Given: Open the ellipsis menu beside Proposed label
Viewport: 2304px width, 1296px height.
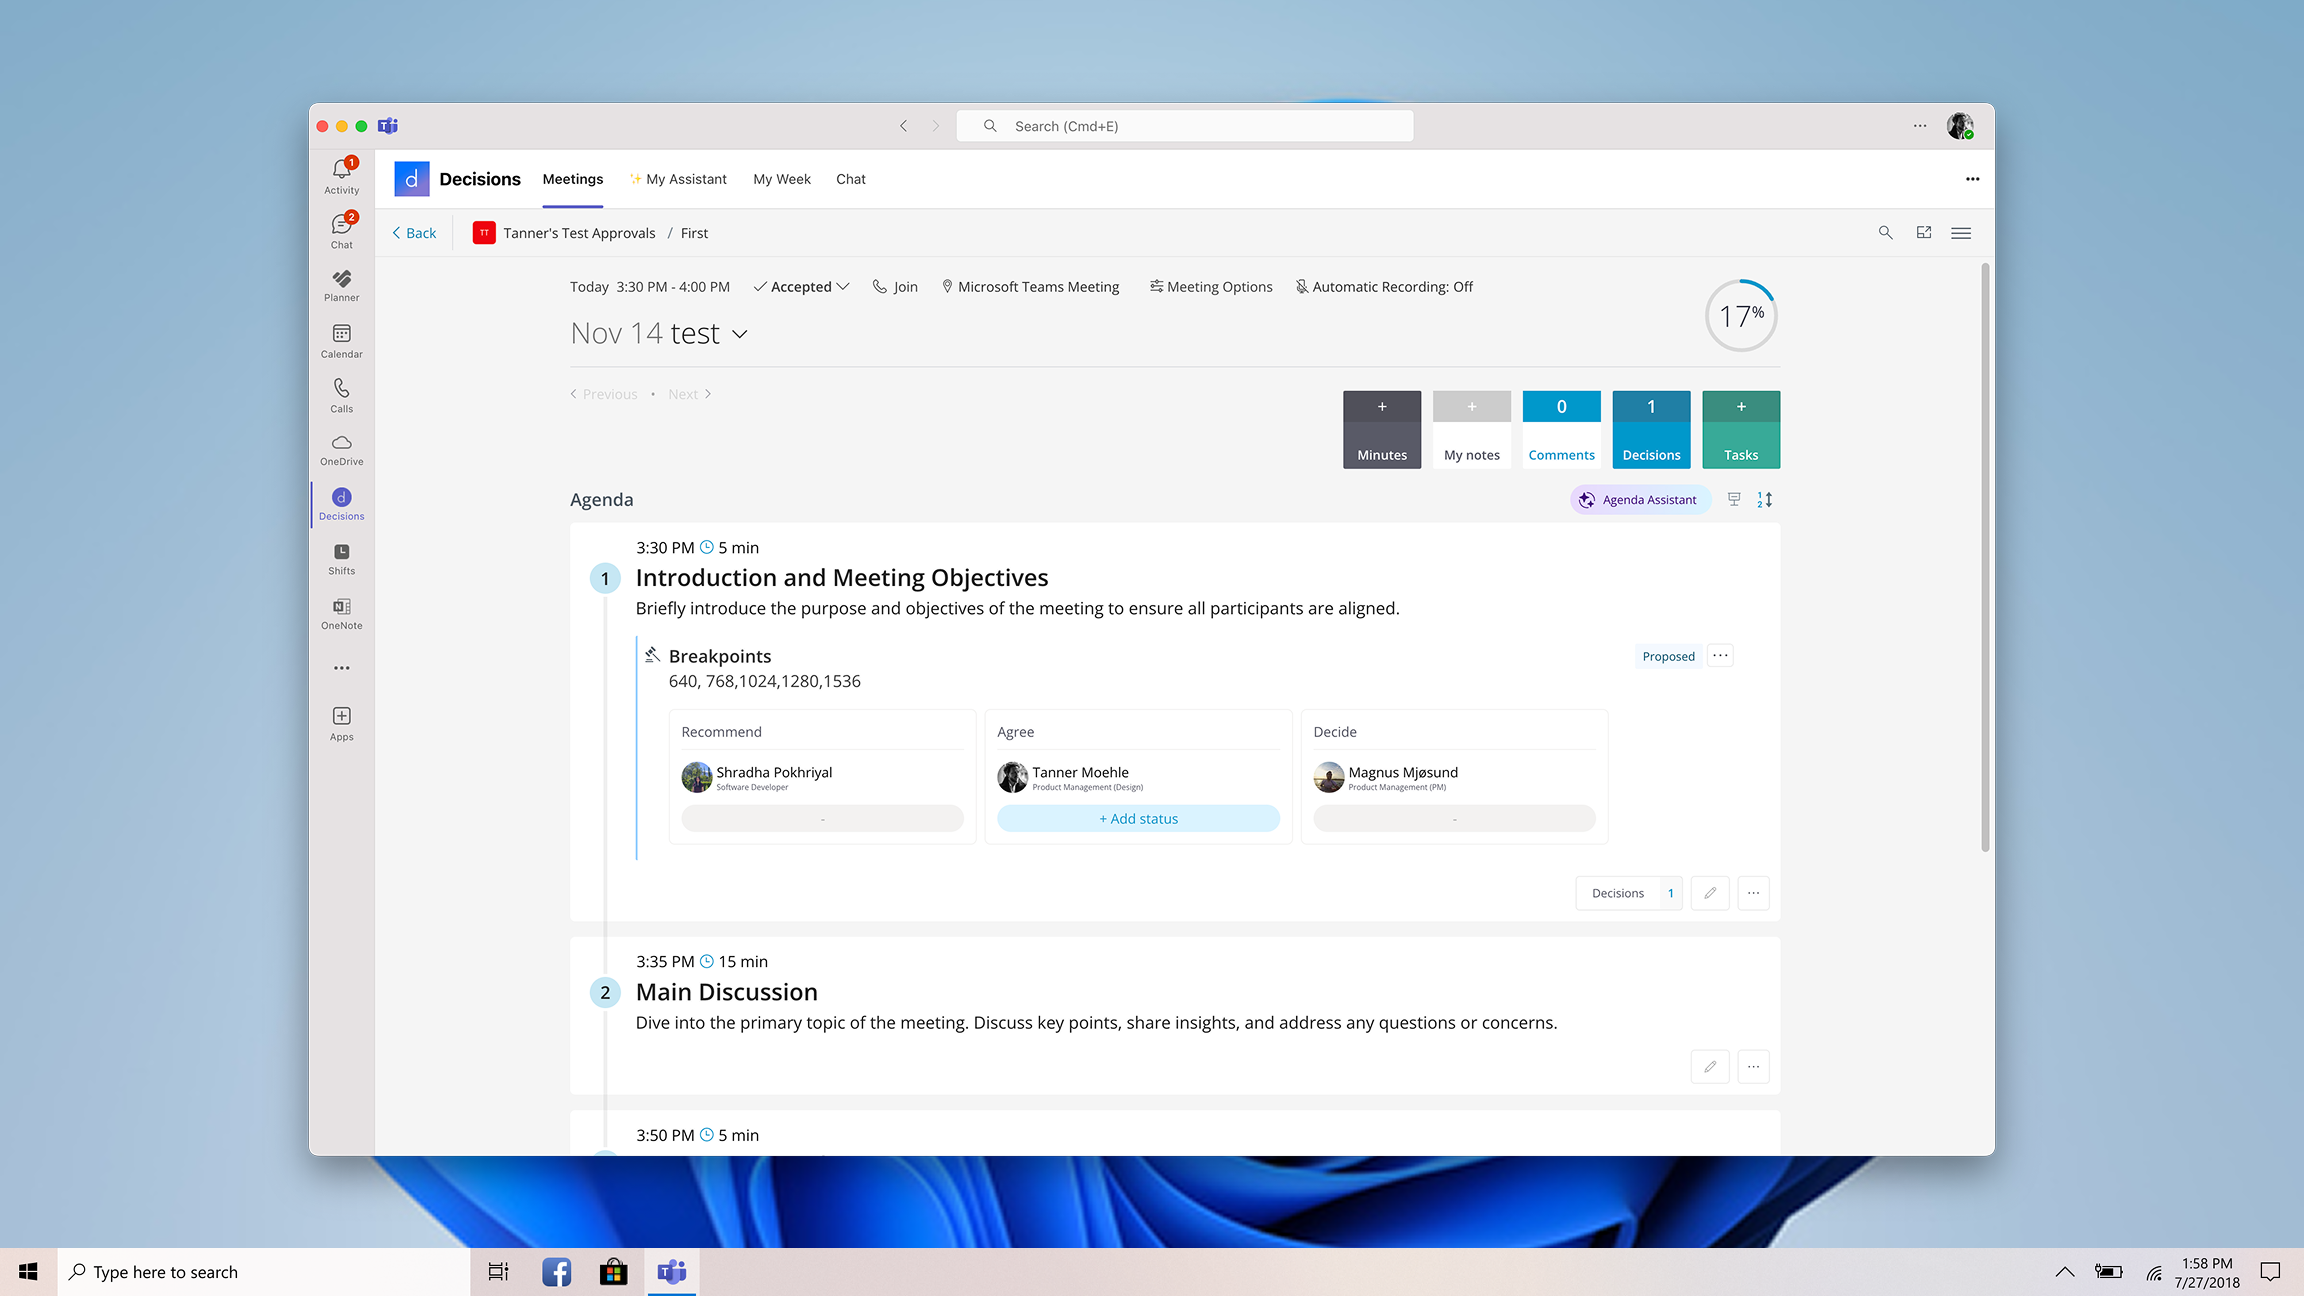Looking at the screenshot, I should pos(1719,655).
